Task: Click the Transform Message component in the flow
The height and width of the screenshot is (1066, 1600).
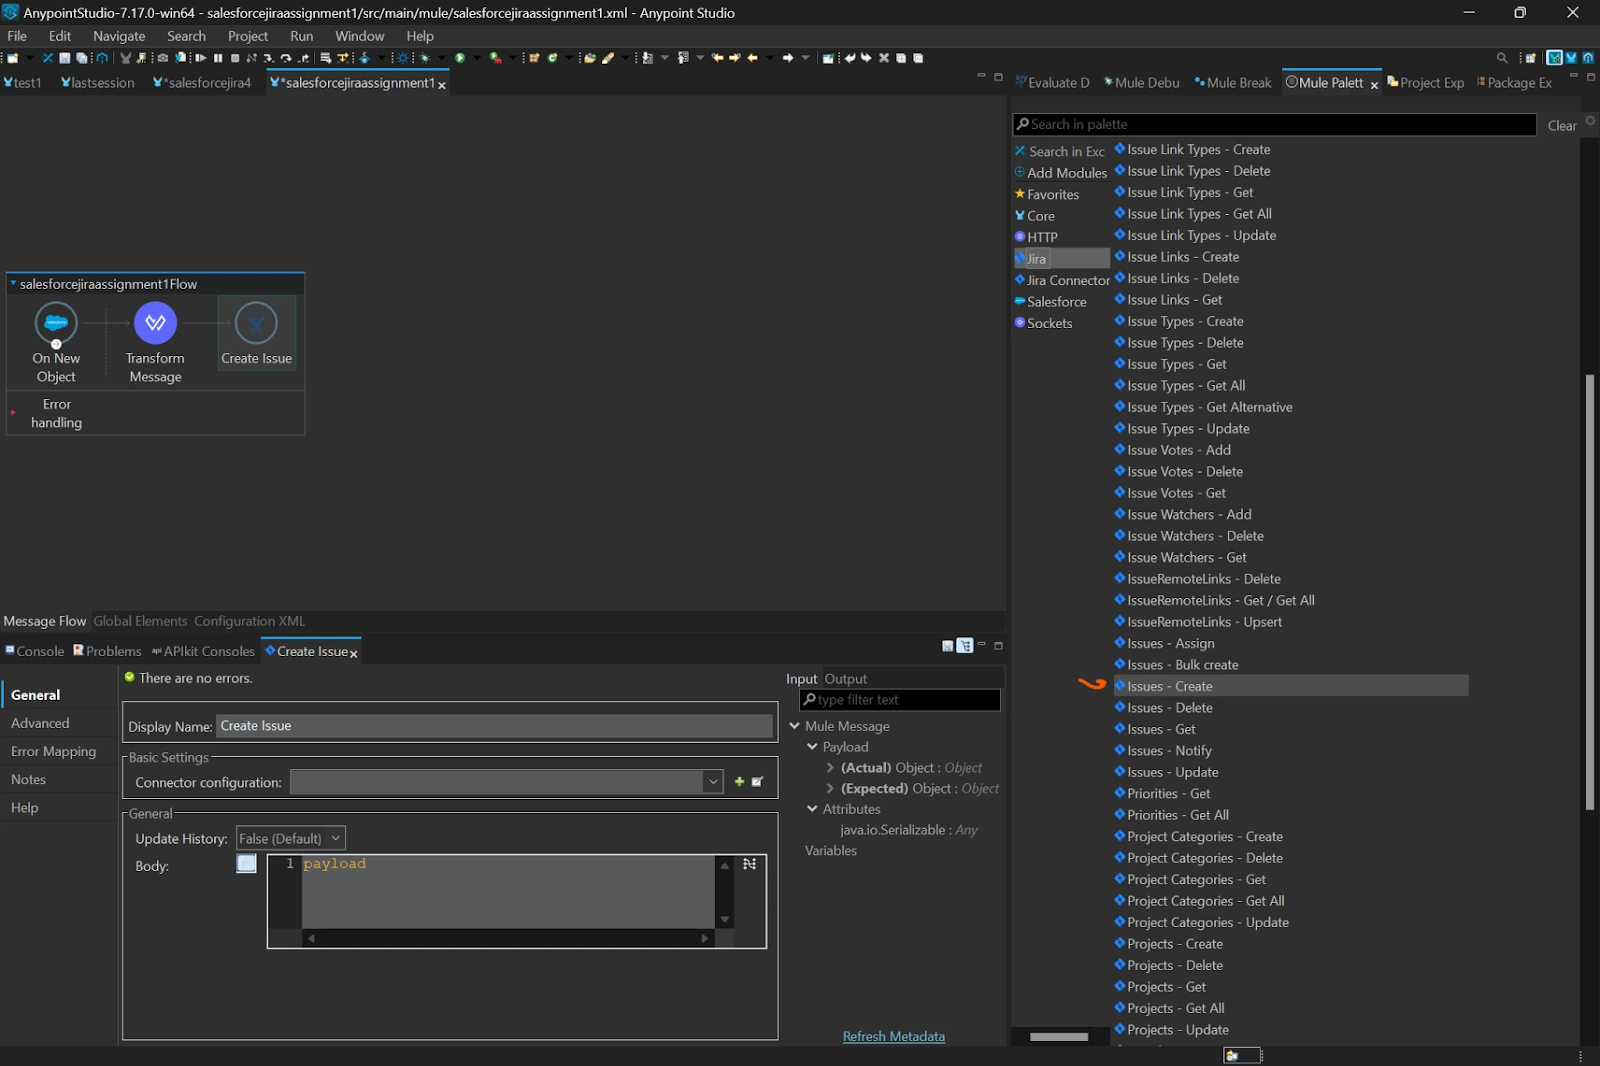Action: (x=155, y=323)
